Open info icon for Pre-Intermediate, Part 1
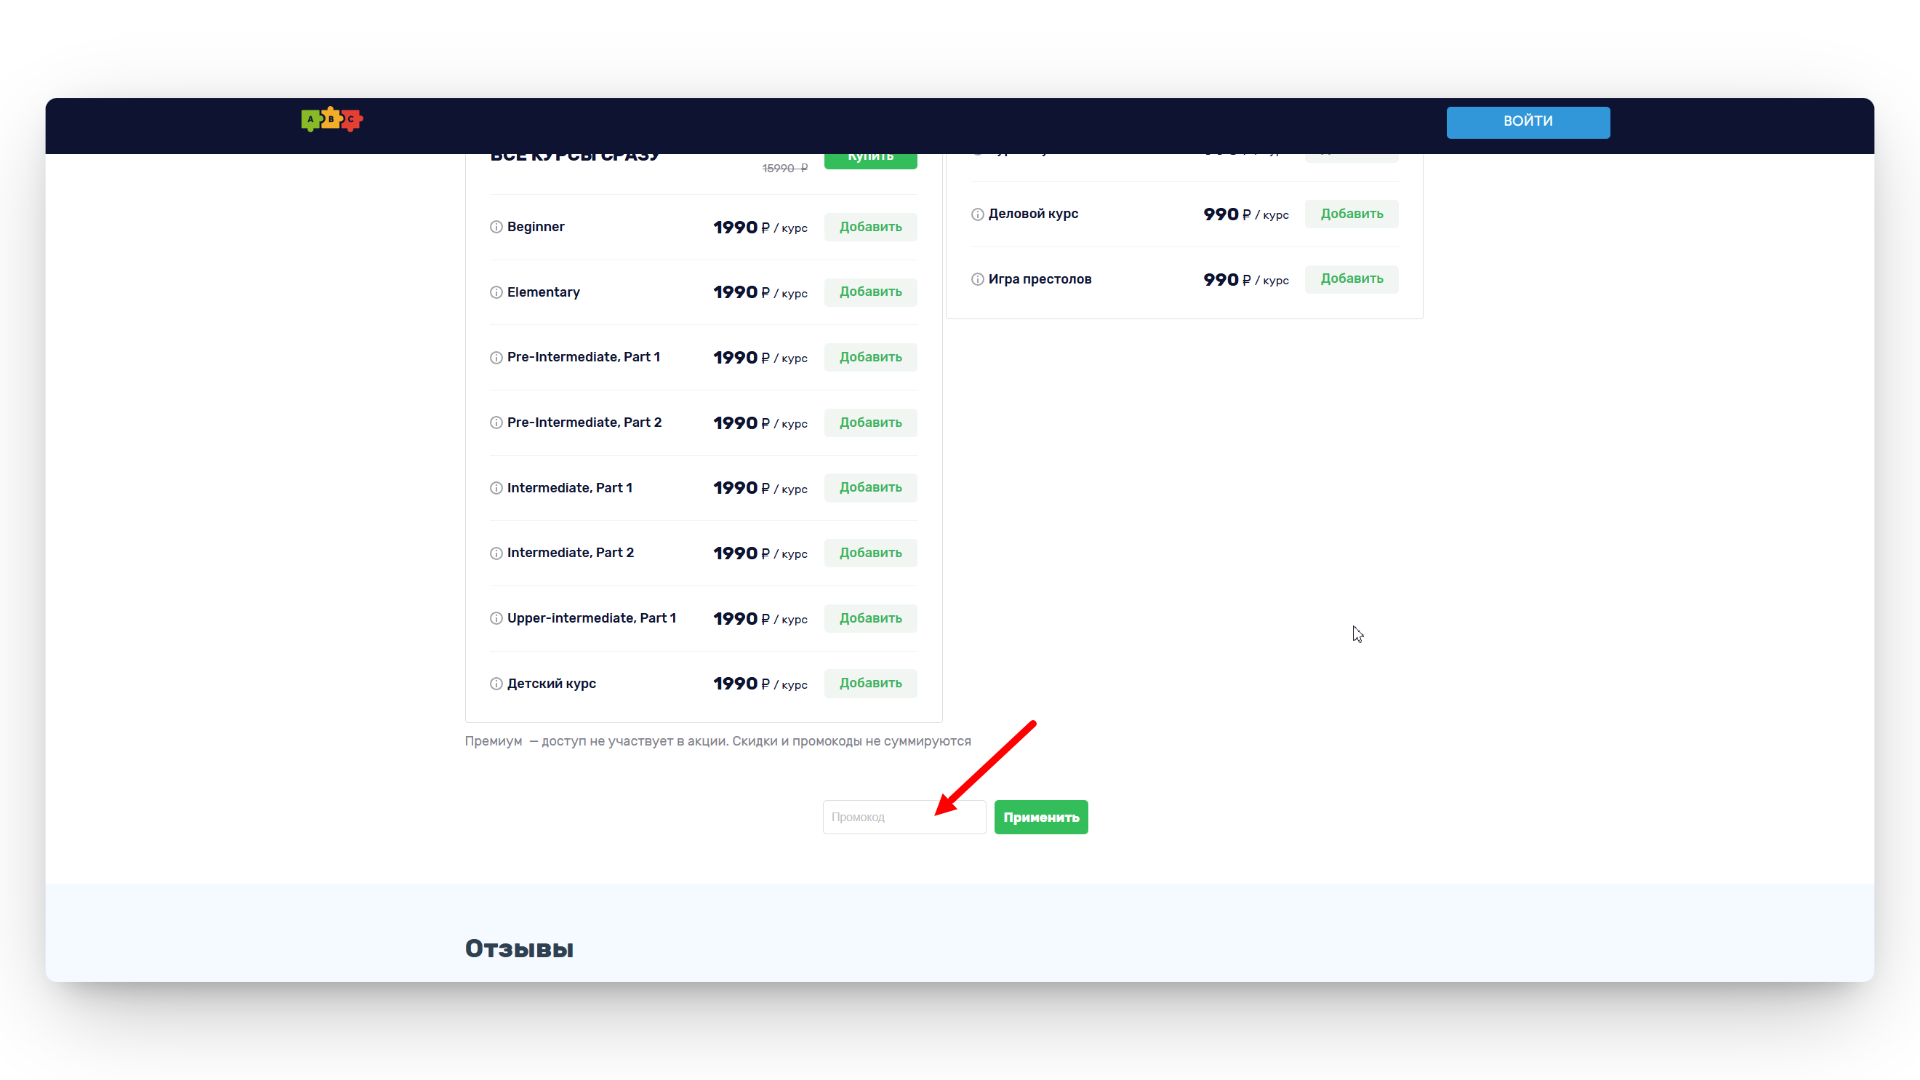The height and width of the screenshot is (1080, 1920). click(496, 358)
